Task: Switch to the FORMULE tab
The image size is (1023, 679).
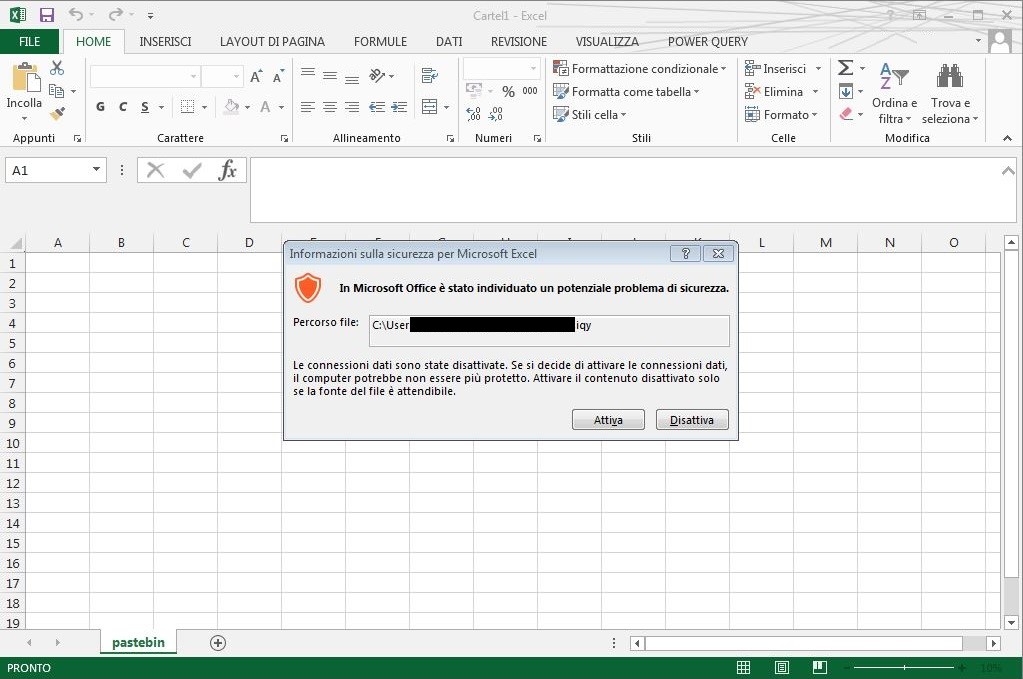Action: (x=380, y=42)
